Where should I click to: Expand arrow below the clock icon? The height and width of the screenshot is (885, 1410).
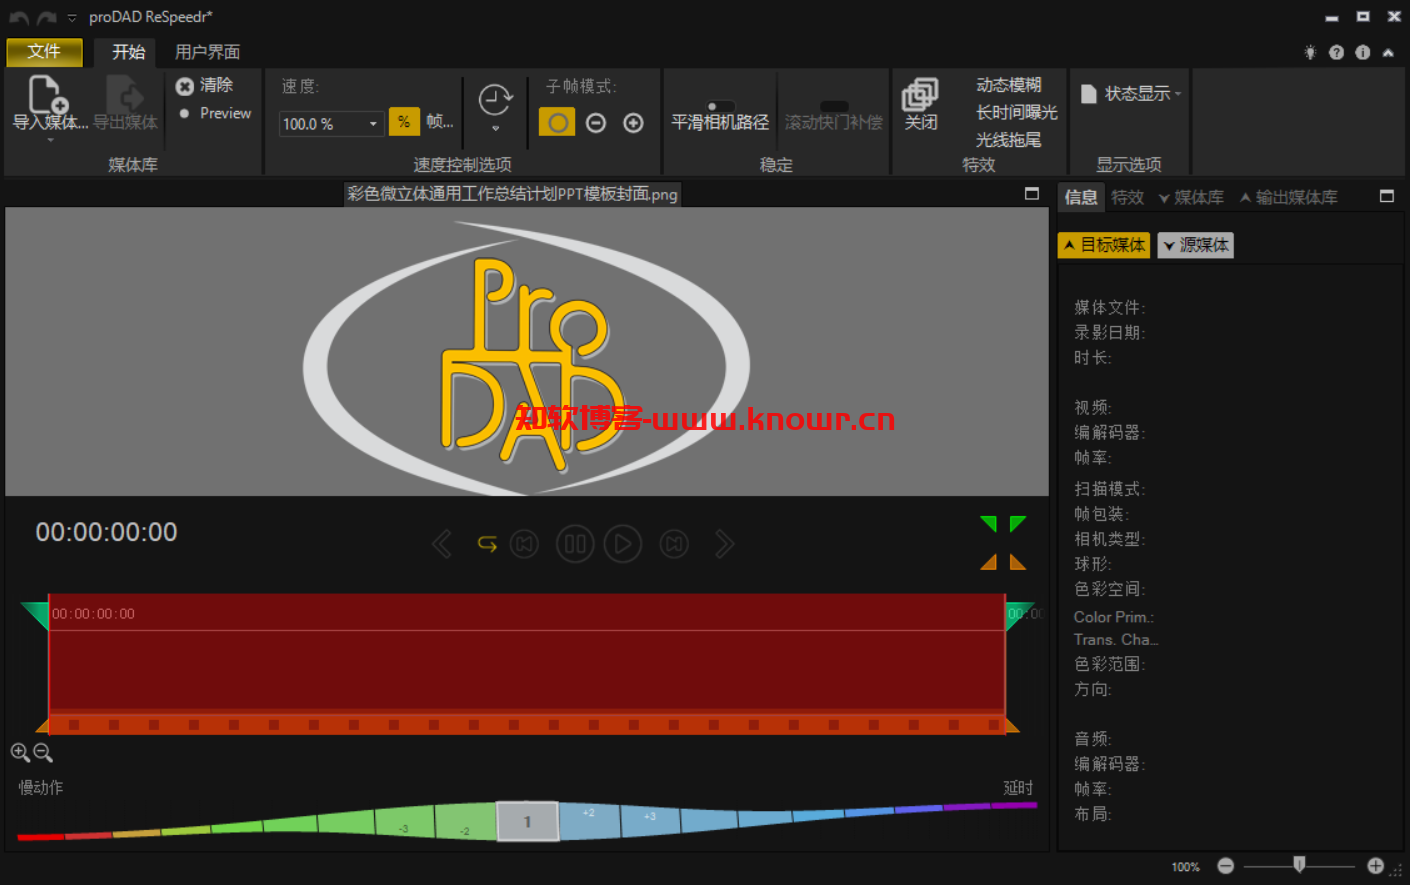[495, 129]
